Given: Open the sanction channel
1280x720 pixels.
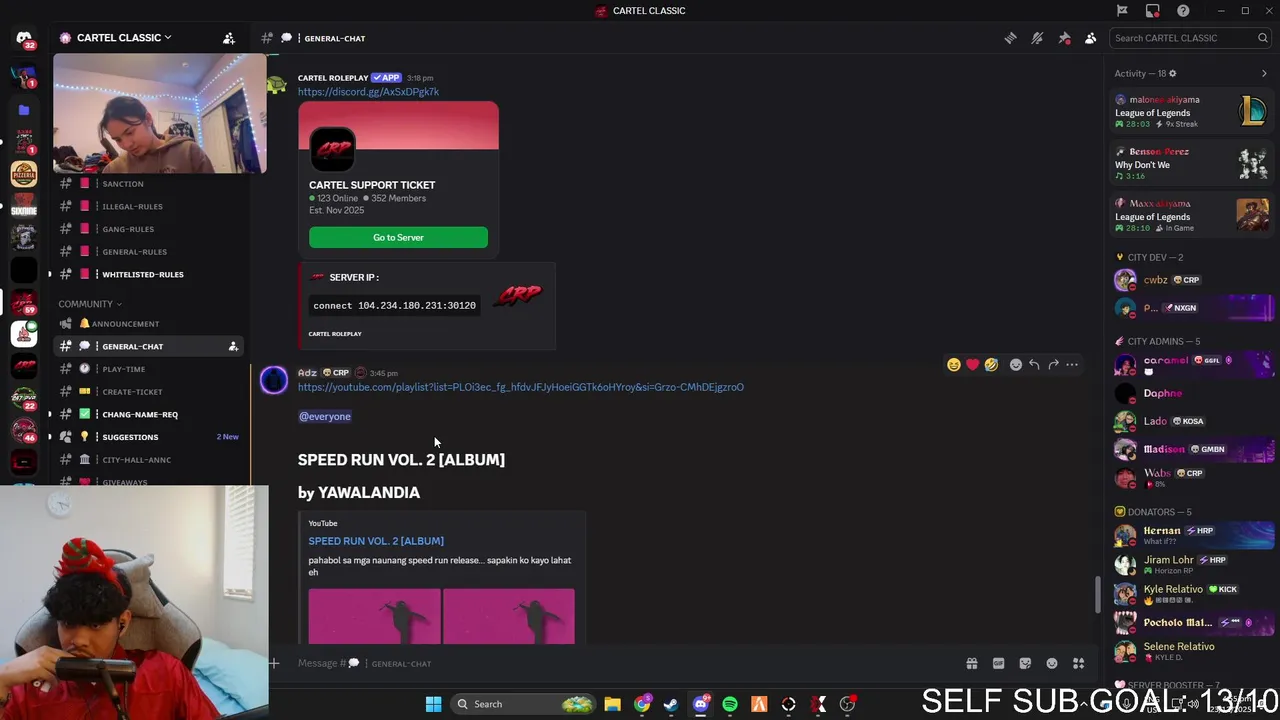Looking at the screenshot, I should pos(123,184).
